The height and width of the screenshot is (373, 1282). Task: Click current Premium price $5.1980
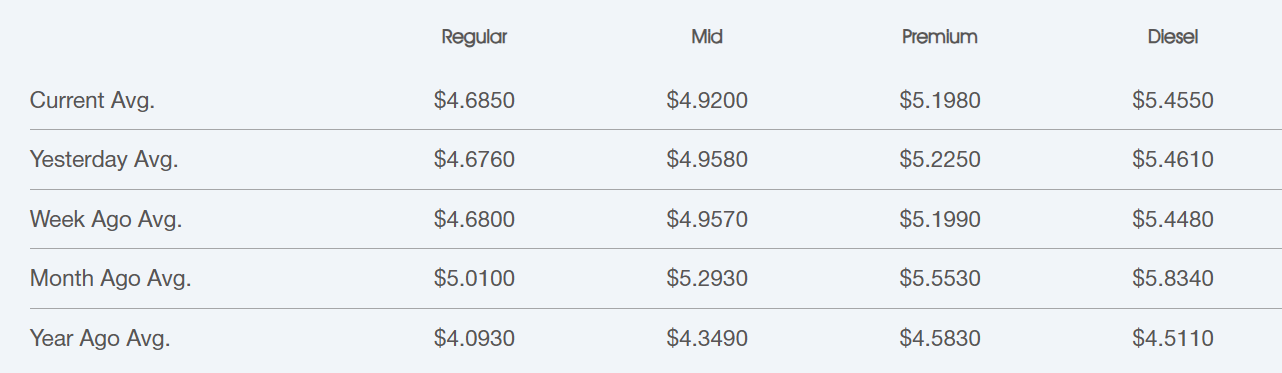coord(940,100)
